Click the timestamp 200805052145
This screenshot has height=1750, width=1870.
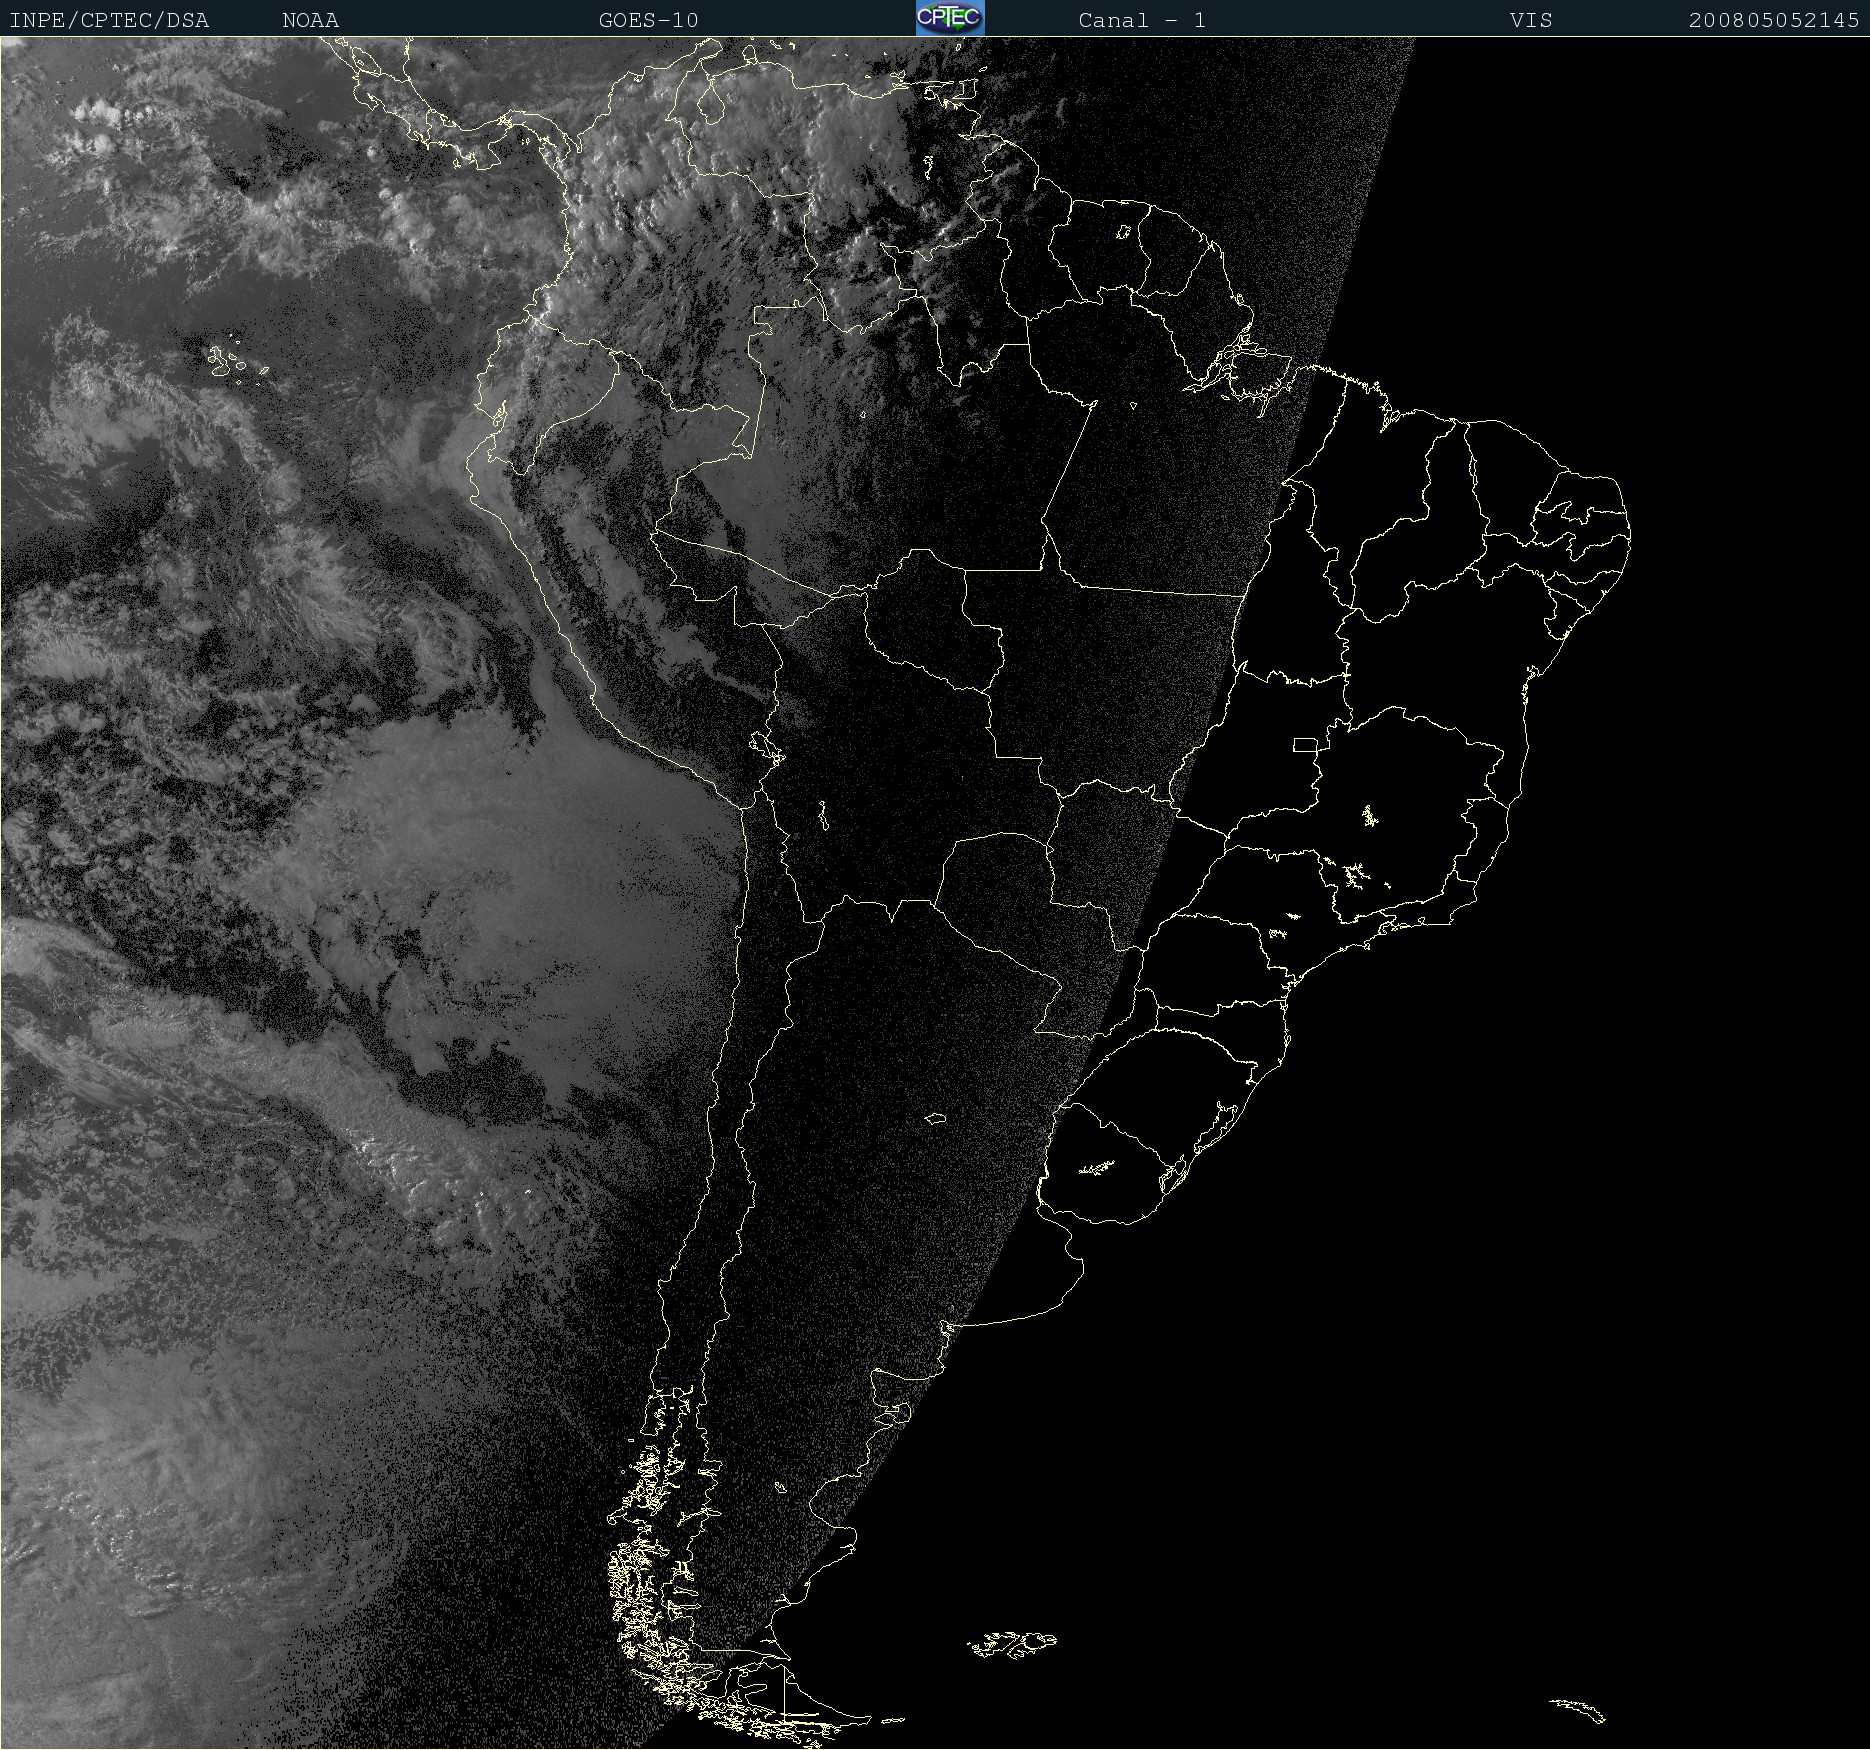(x=1774, y=20)
